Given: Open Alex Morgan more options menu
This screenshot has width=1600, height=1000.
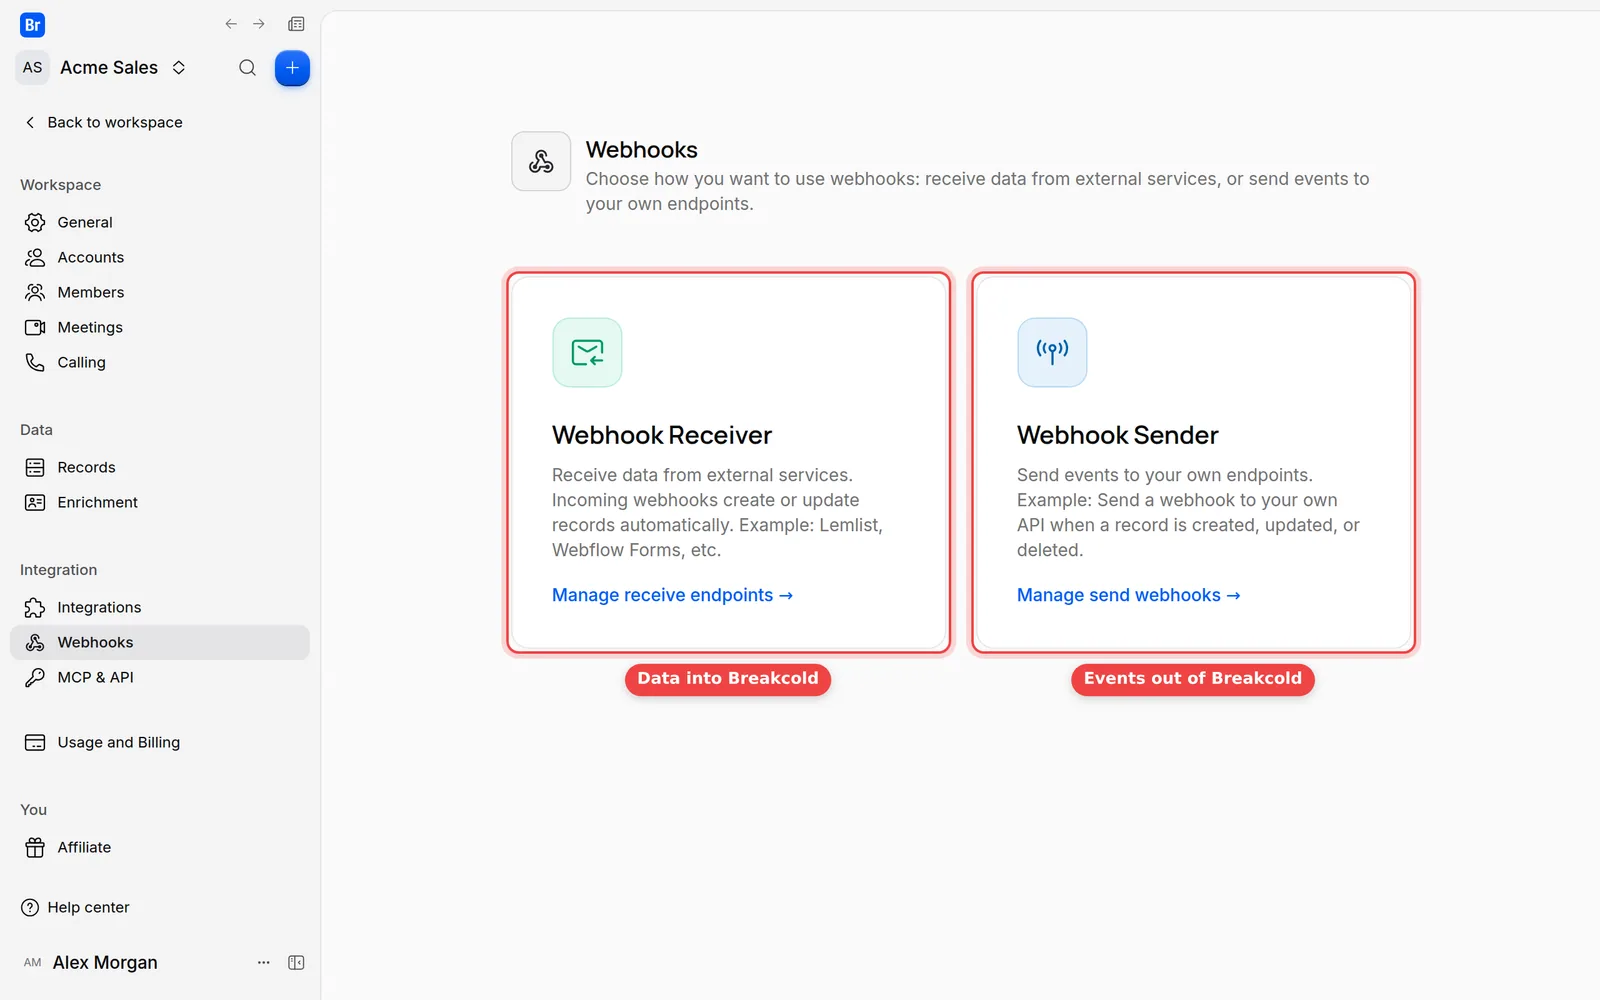Looking at the screenshot, I should coord(264,962).
